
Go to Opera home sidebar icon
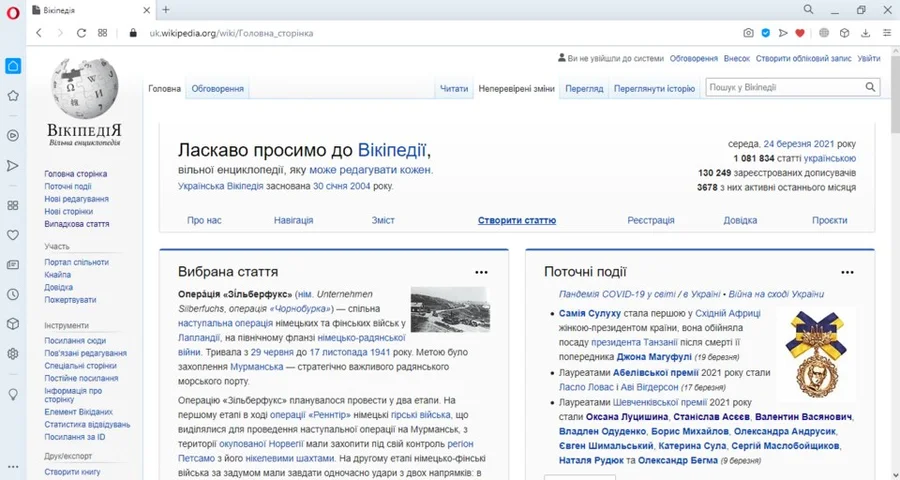pyautogui.click(x=13, y=66)
